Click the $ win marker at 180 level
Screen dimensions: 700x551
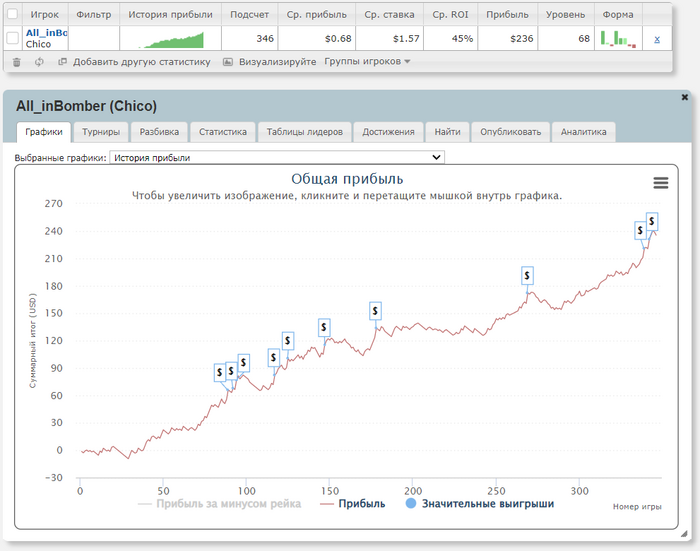(x=527, y=276)
